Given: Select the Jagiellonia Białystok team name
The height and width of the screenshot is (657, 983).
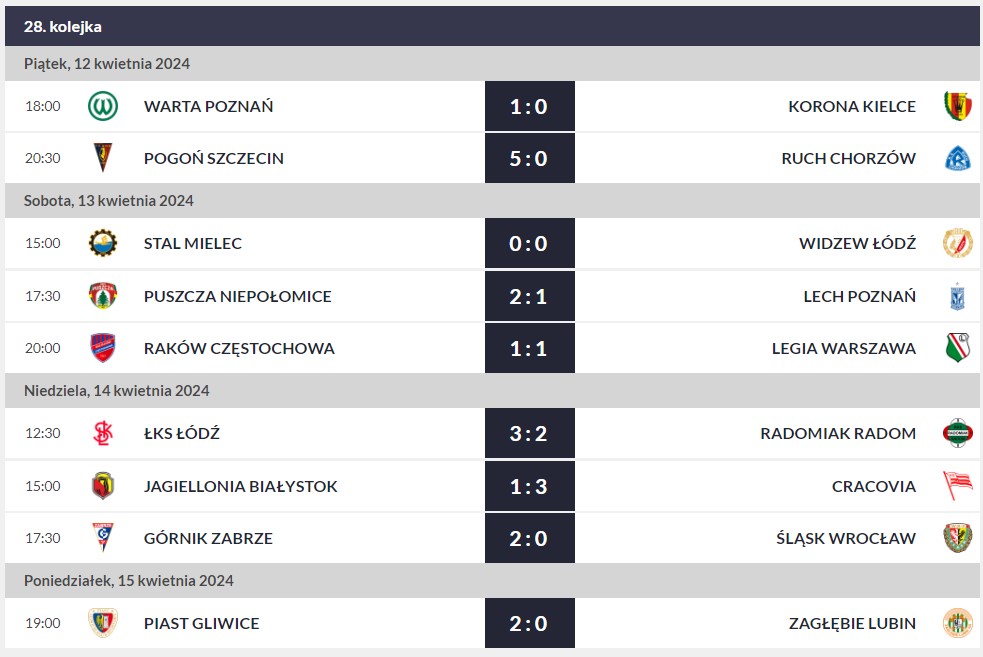Looking at the screenshot, I should click(240, 486).
